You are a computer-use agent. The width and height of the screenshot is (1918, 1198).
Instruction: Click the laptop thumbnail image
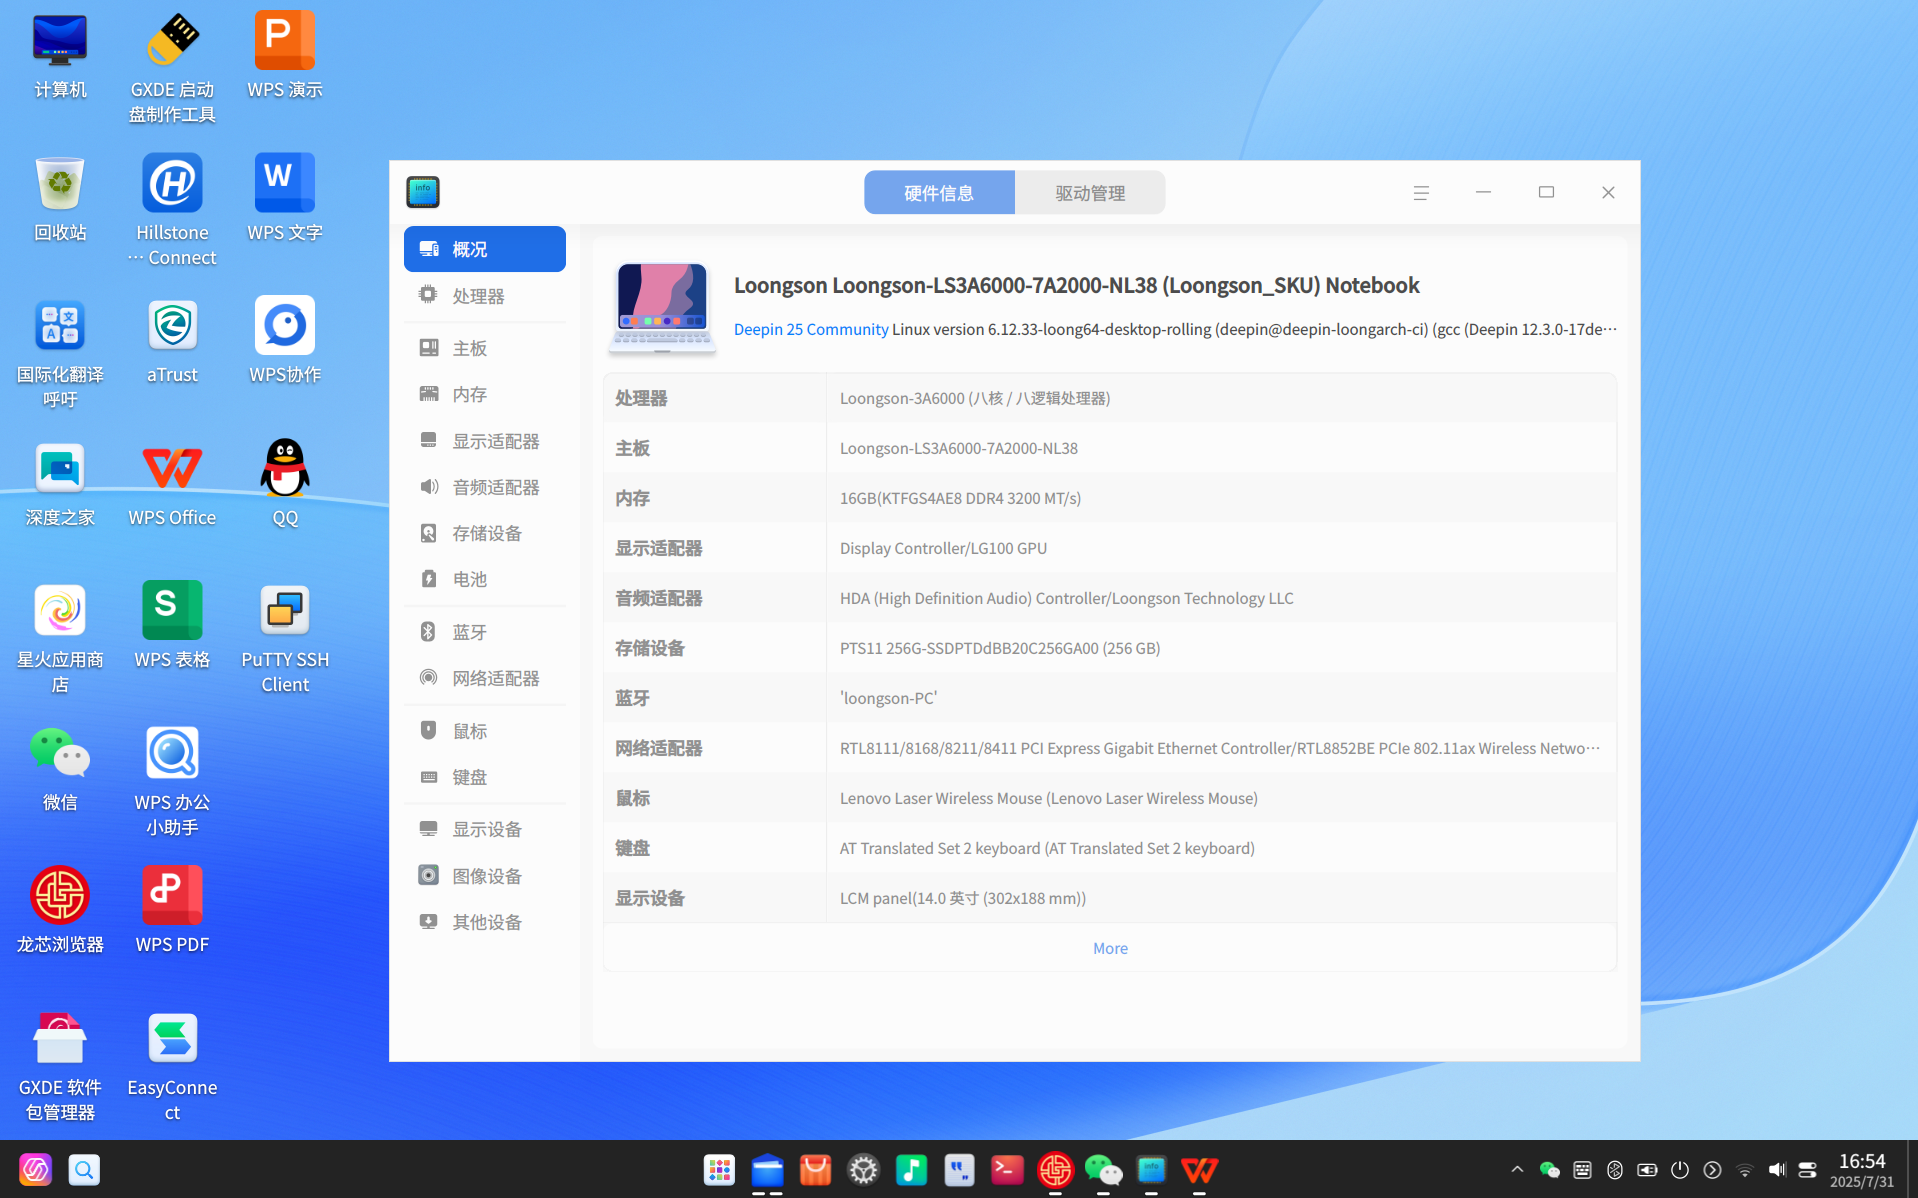click(662, 307)
